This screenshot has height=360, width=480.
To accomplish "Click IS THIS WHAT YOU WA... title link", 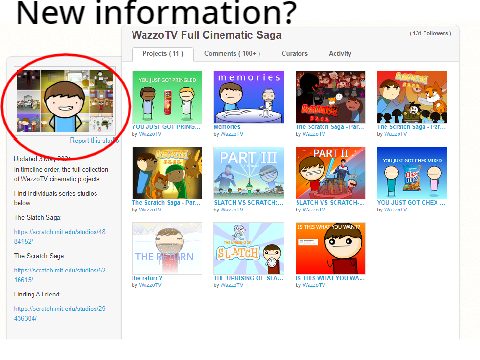I will tap(330, 278).
